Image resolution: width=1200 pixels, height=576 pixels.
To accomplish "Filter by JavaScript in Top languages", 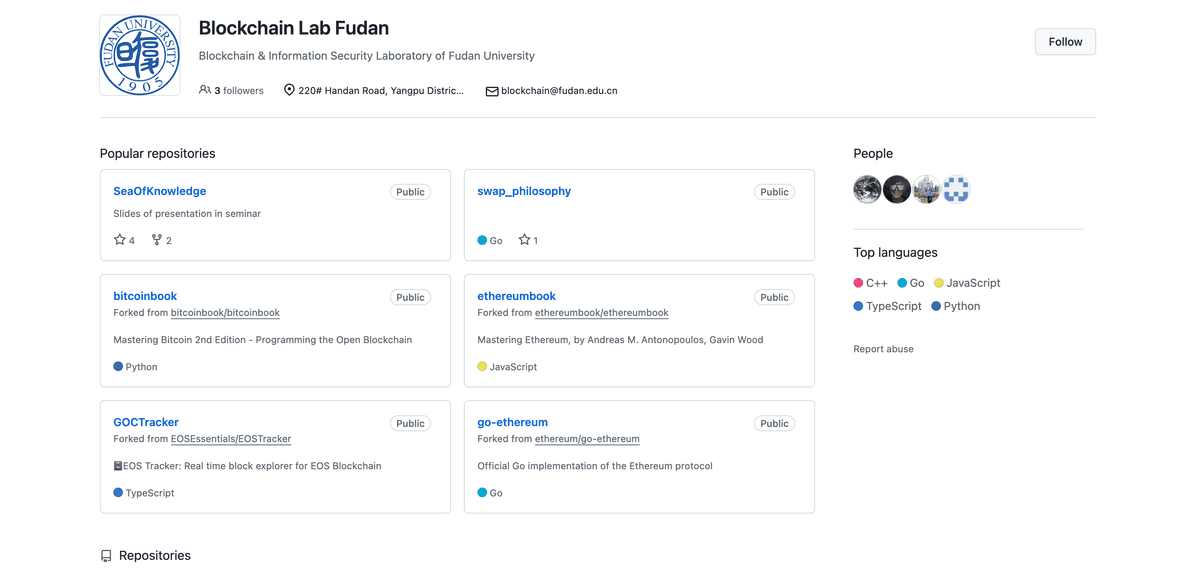I will [967, 283].
